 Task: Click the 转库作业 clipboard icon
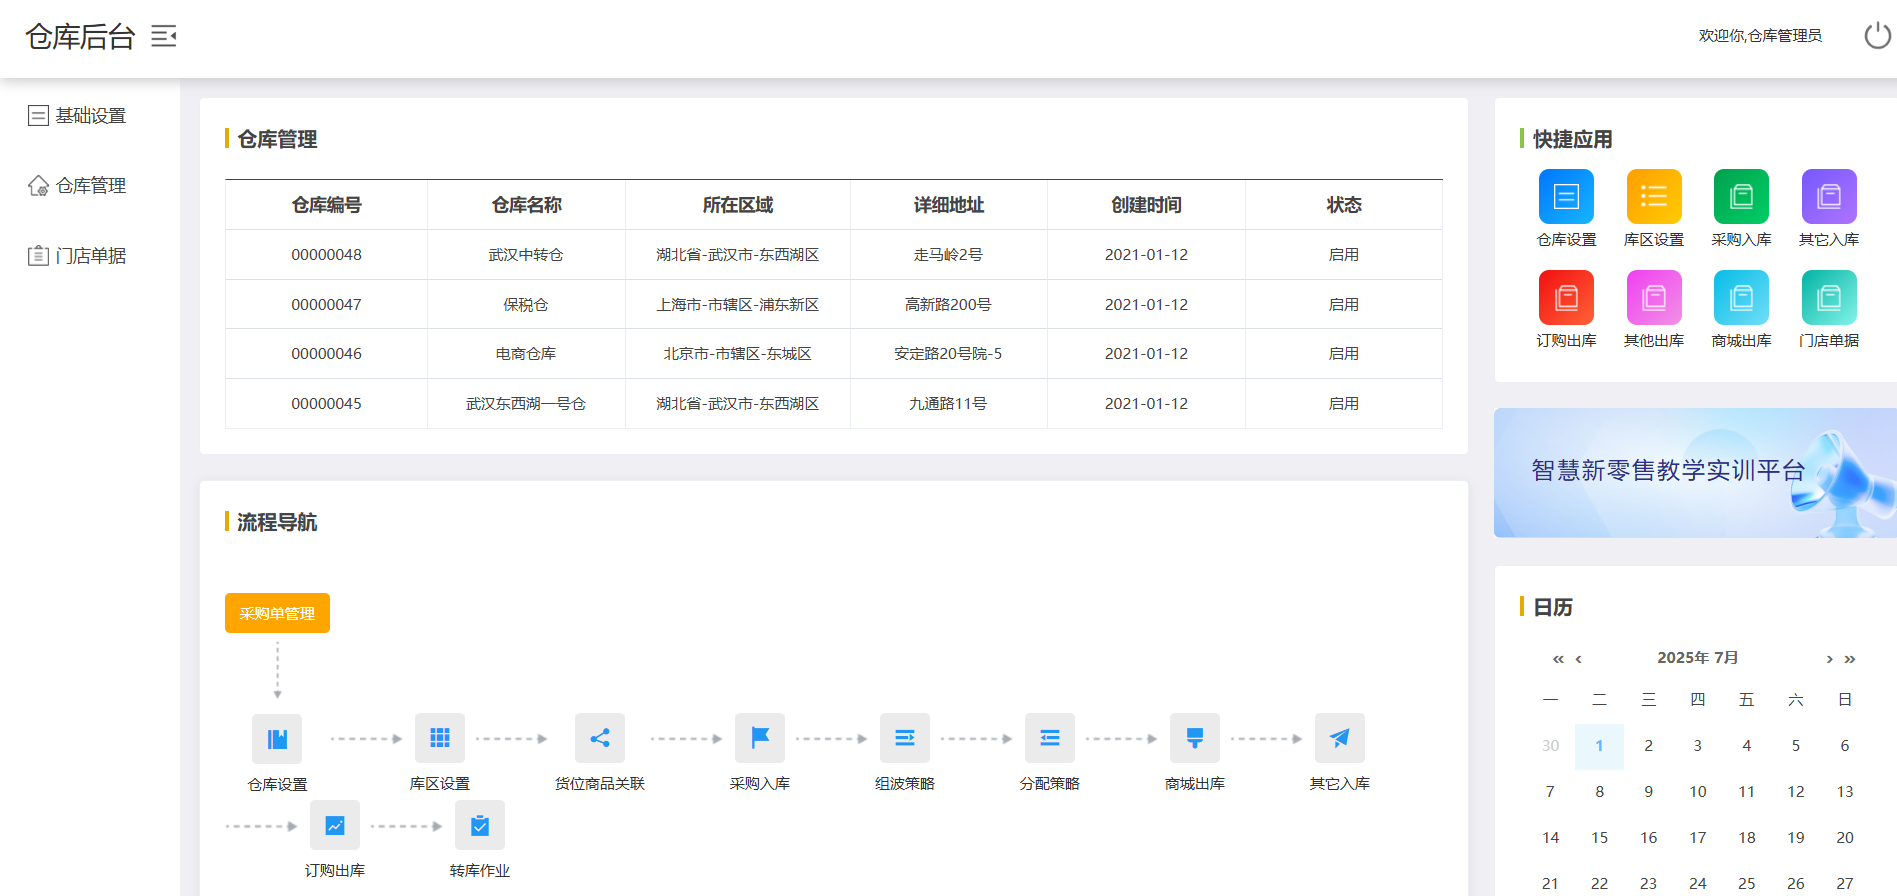480,826
